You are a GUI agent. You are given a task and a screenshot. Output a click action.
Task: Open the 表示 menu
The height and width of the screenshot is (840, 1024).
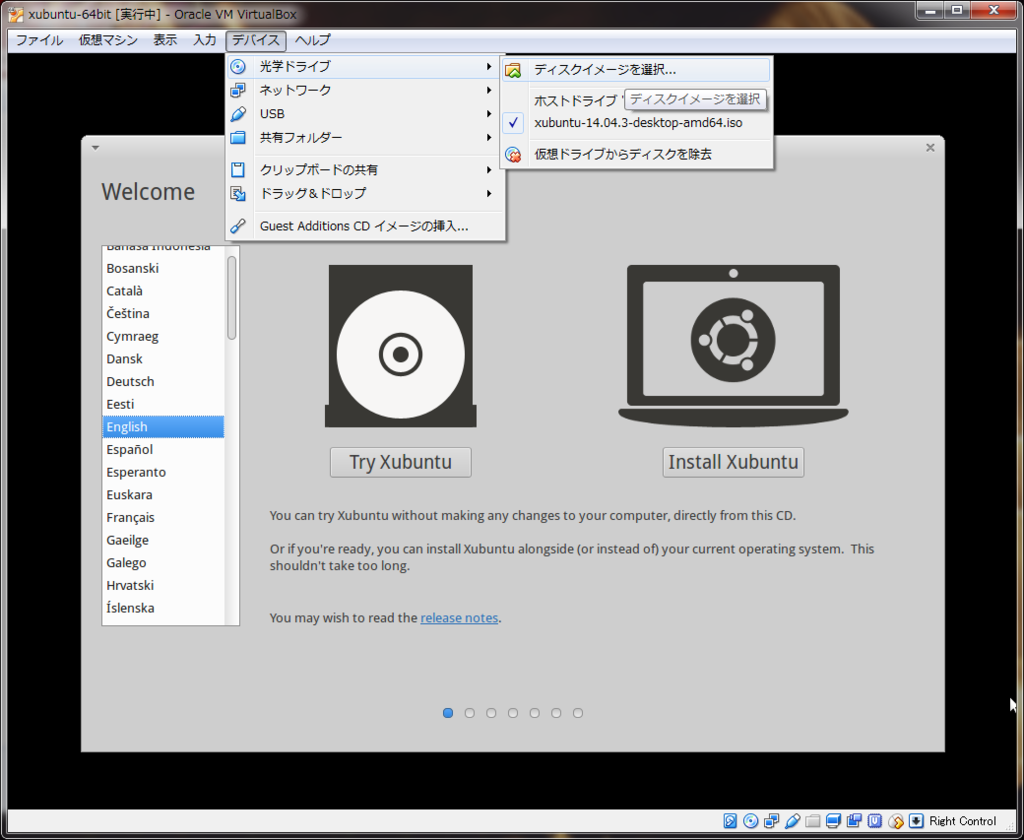pyautogui.click(x=165, y=40)
